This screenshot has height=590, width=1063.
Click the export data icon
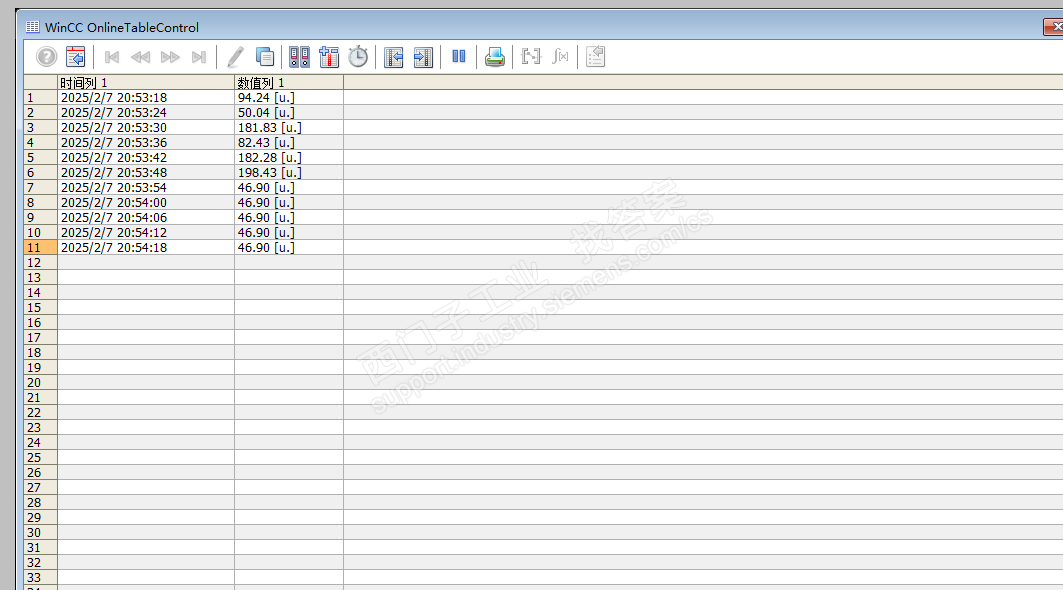coord(595,56)
